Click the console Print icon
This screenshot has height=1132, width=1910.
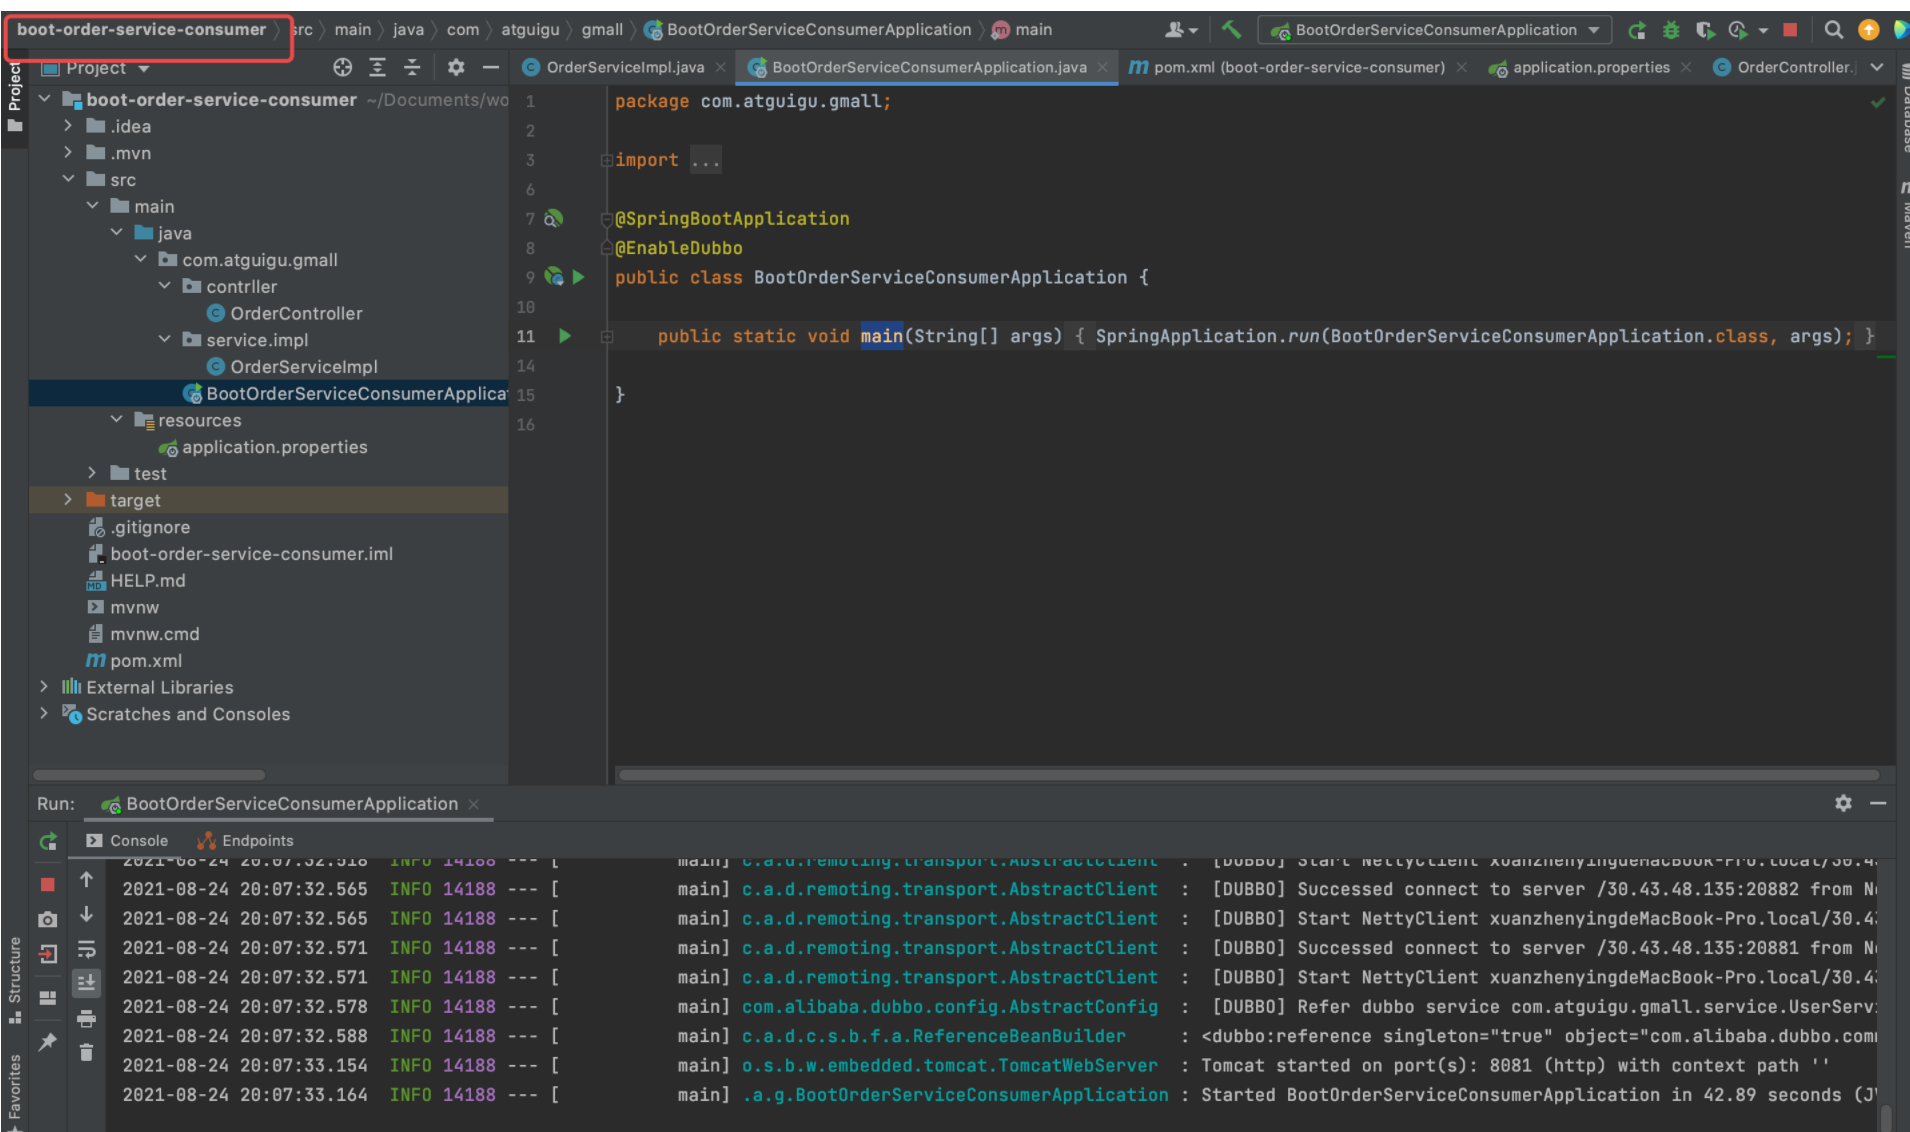tap(87, 1019)
